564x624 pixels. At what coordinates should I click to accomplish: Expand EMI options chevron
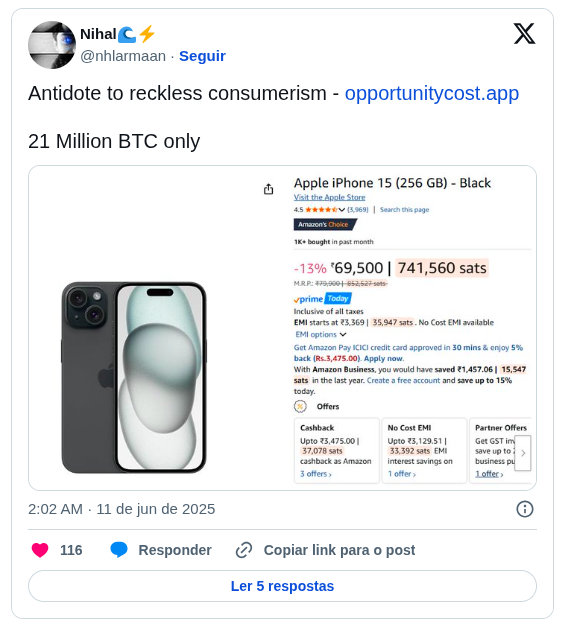coord(343,335)
